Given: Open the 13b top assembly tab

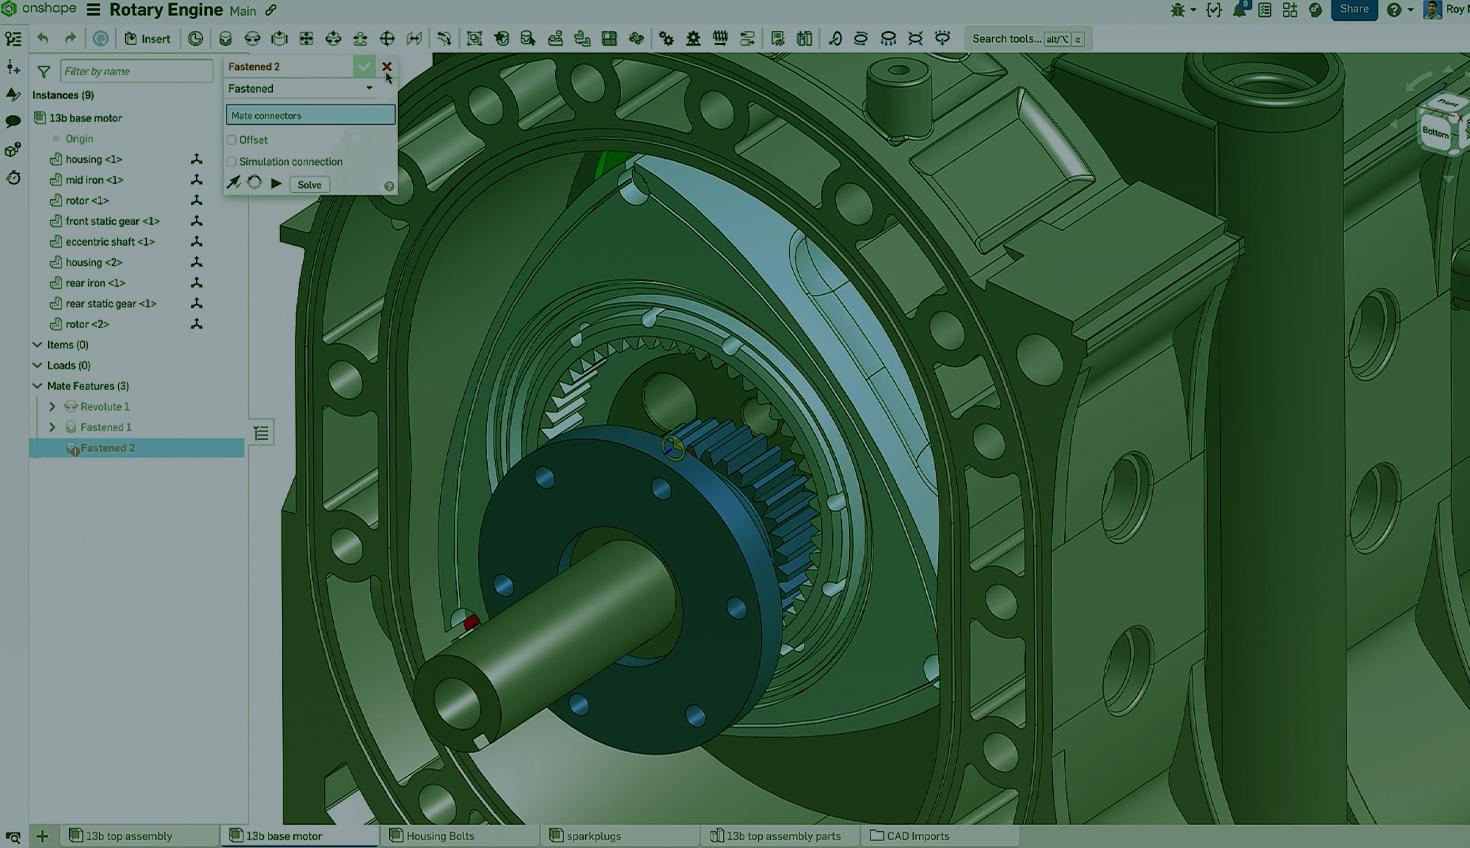Looking at the screenshot, I should click(128, 836).
